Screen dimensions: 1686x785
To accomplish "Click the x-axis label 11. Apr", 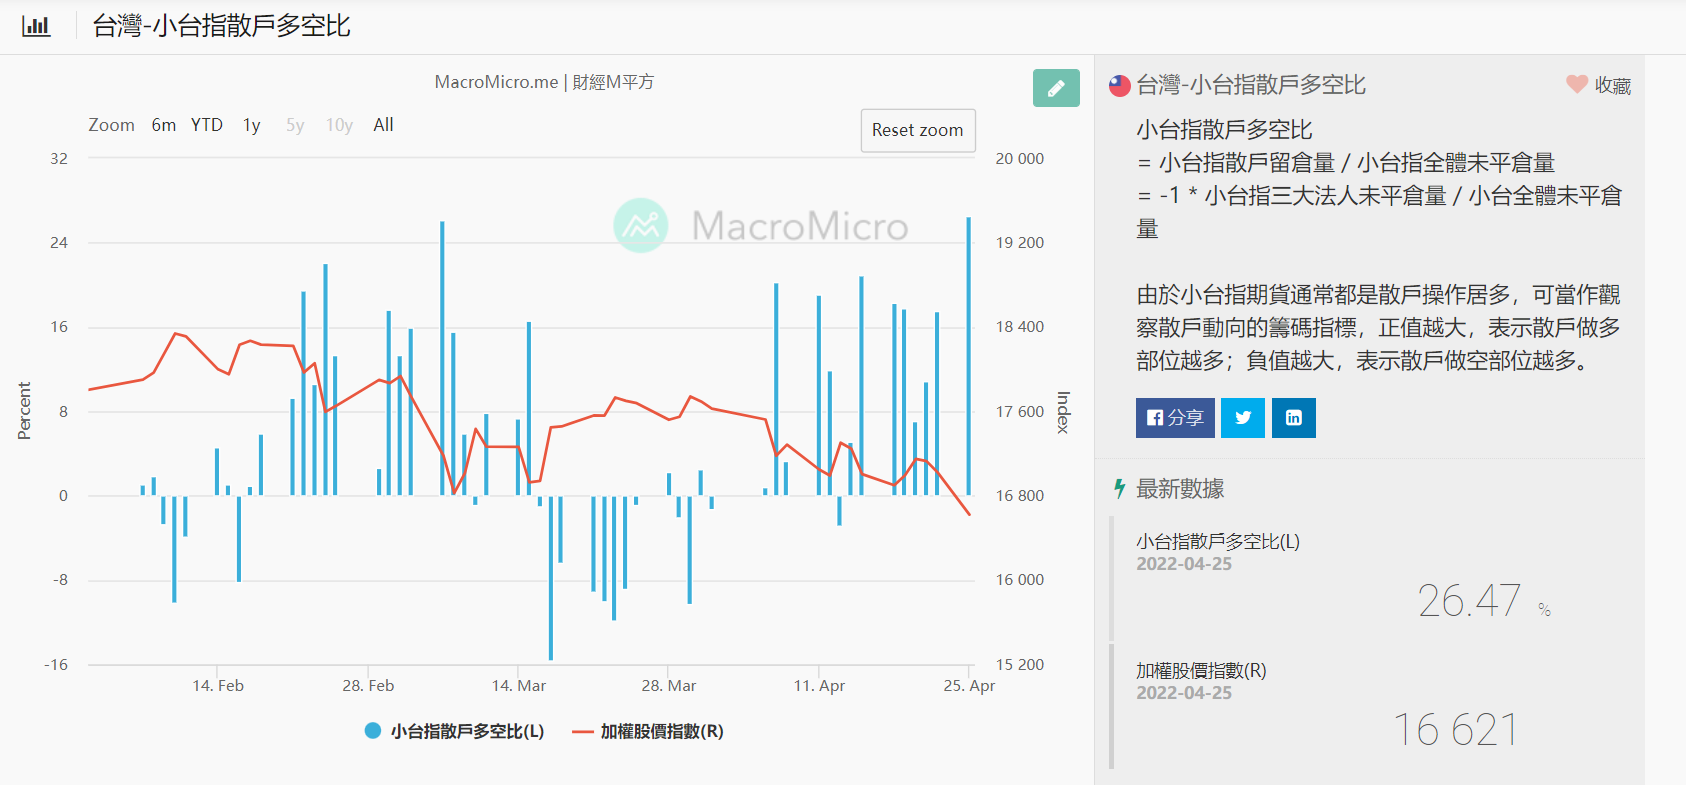I will coord(819,686).
